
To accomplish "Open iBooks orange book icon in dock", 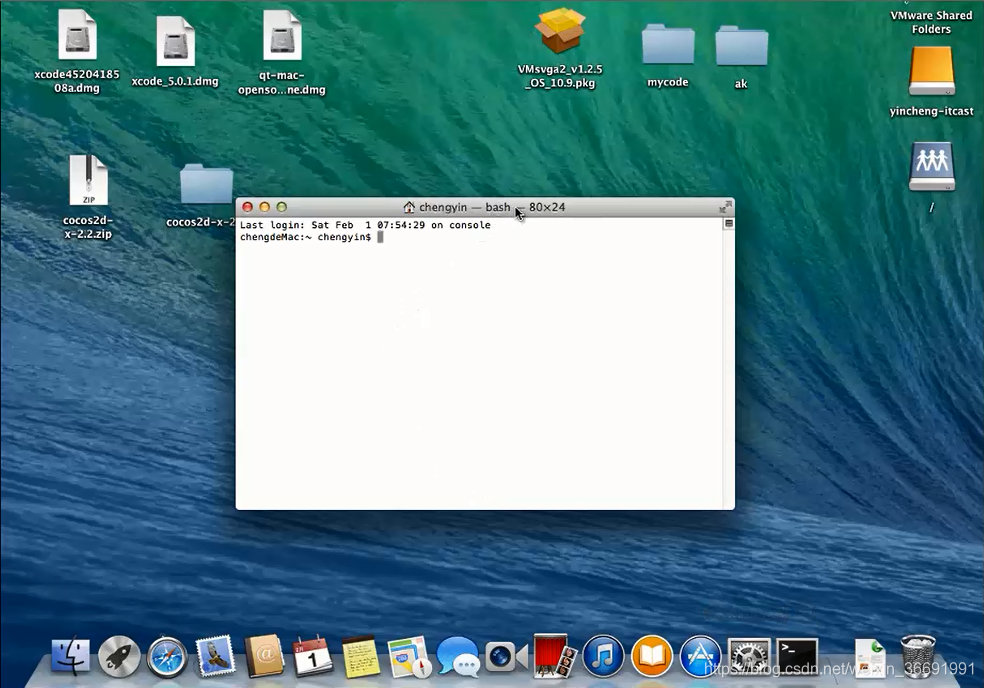I will click(651, 657).
